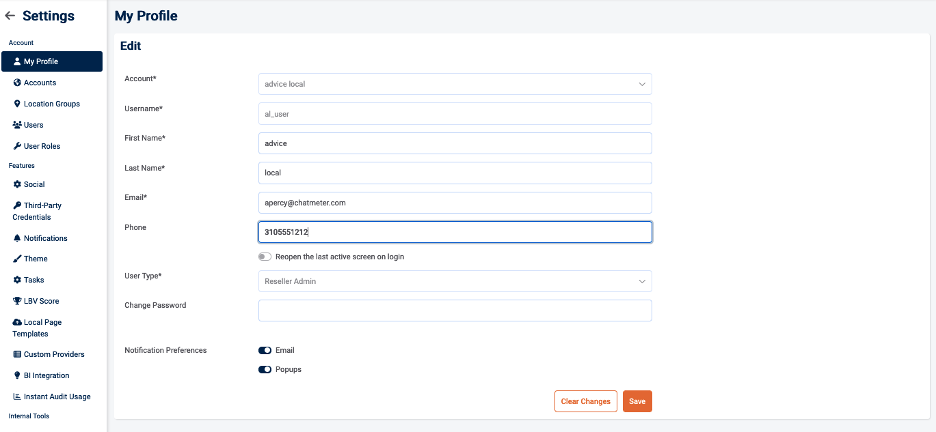This screenshot has width=936, height=432.
Task: Focus the Email input field
Action: coord(454,202)
